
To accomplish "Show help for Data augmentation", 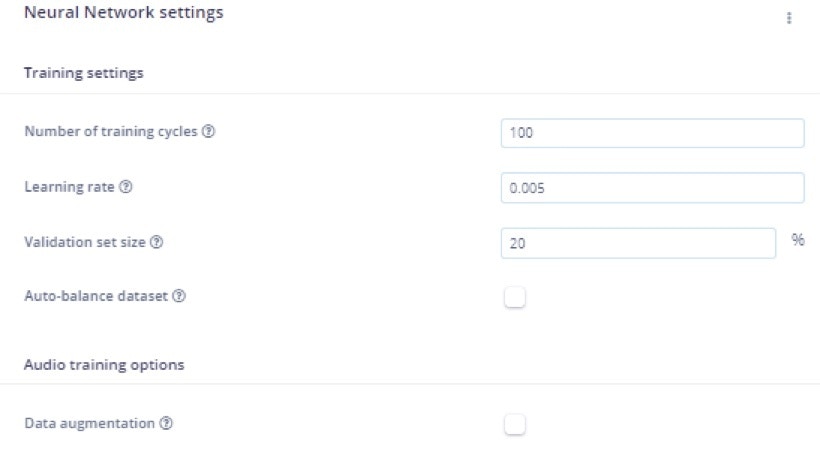I will point(166,424).
